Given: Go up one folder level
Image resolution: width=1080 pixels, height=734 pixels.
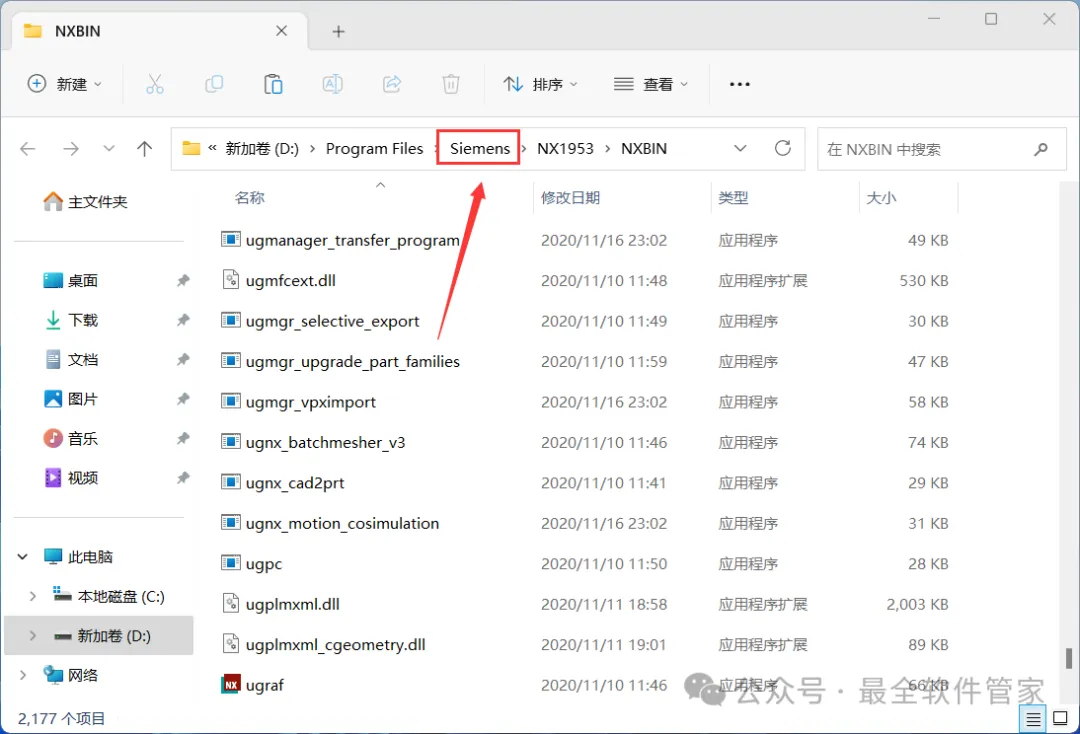Looking at the screenshot, I should click(145, 149).
